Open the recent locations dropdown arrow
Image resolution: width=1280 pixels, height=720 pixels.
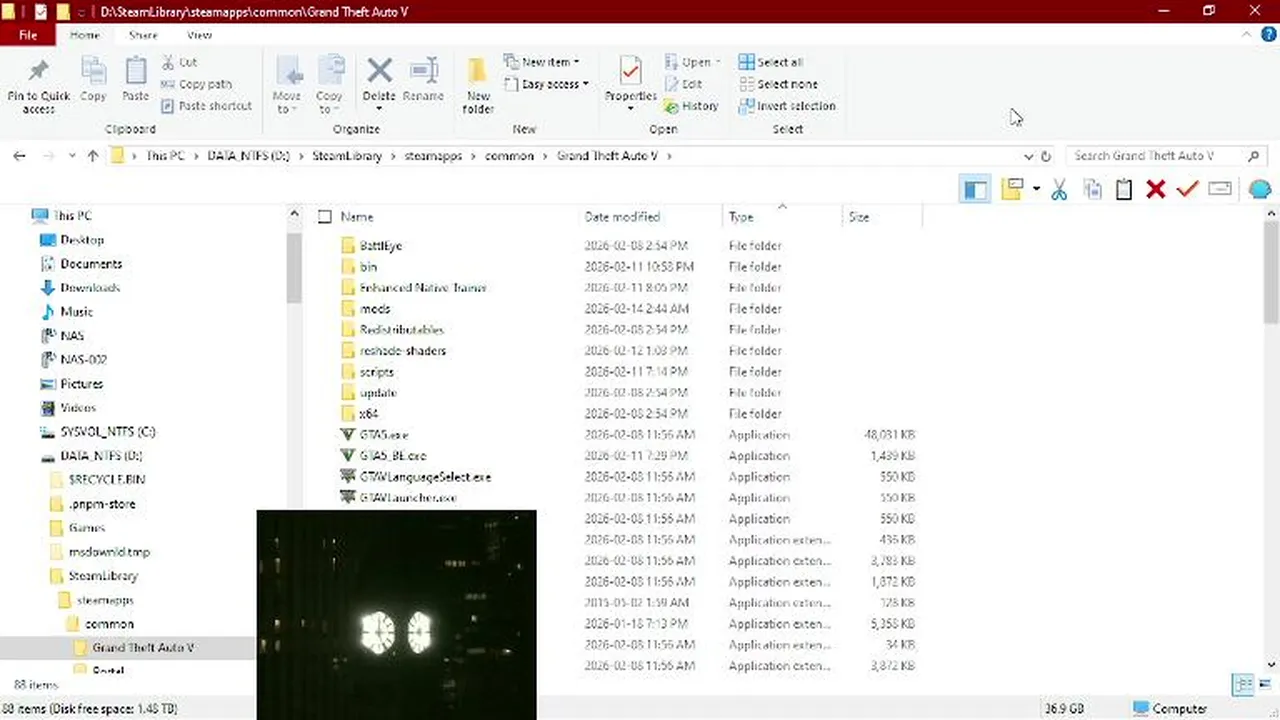72,156
